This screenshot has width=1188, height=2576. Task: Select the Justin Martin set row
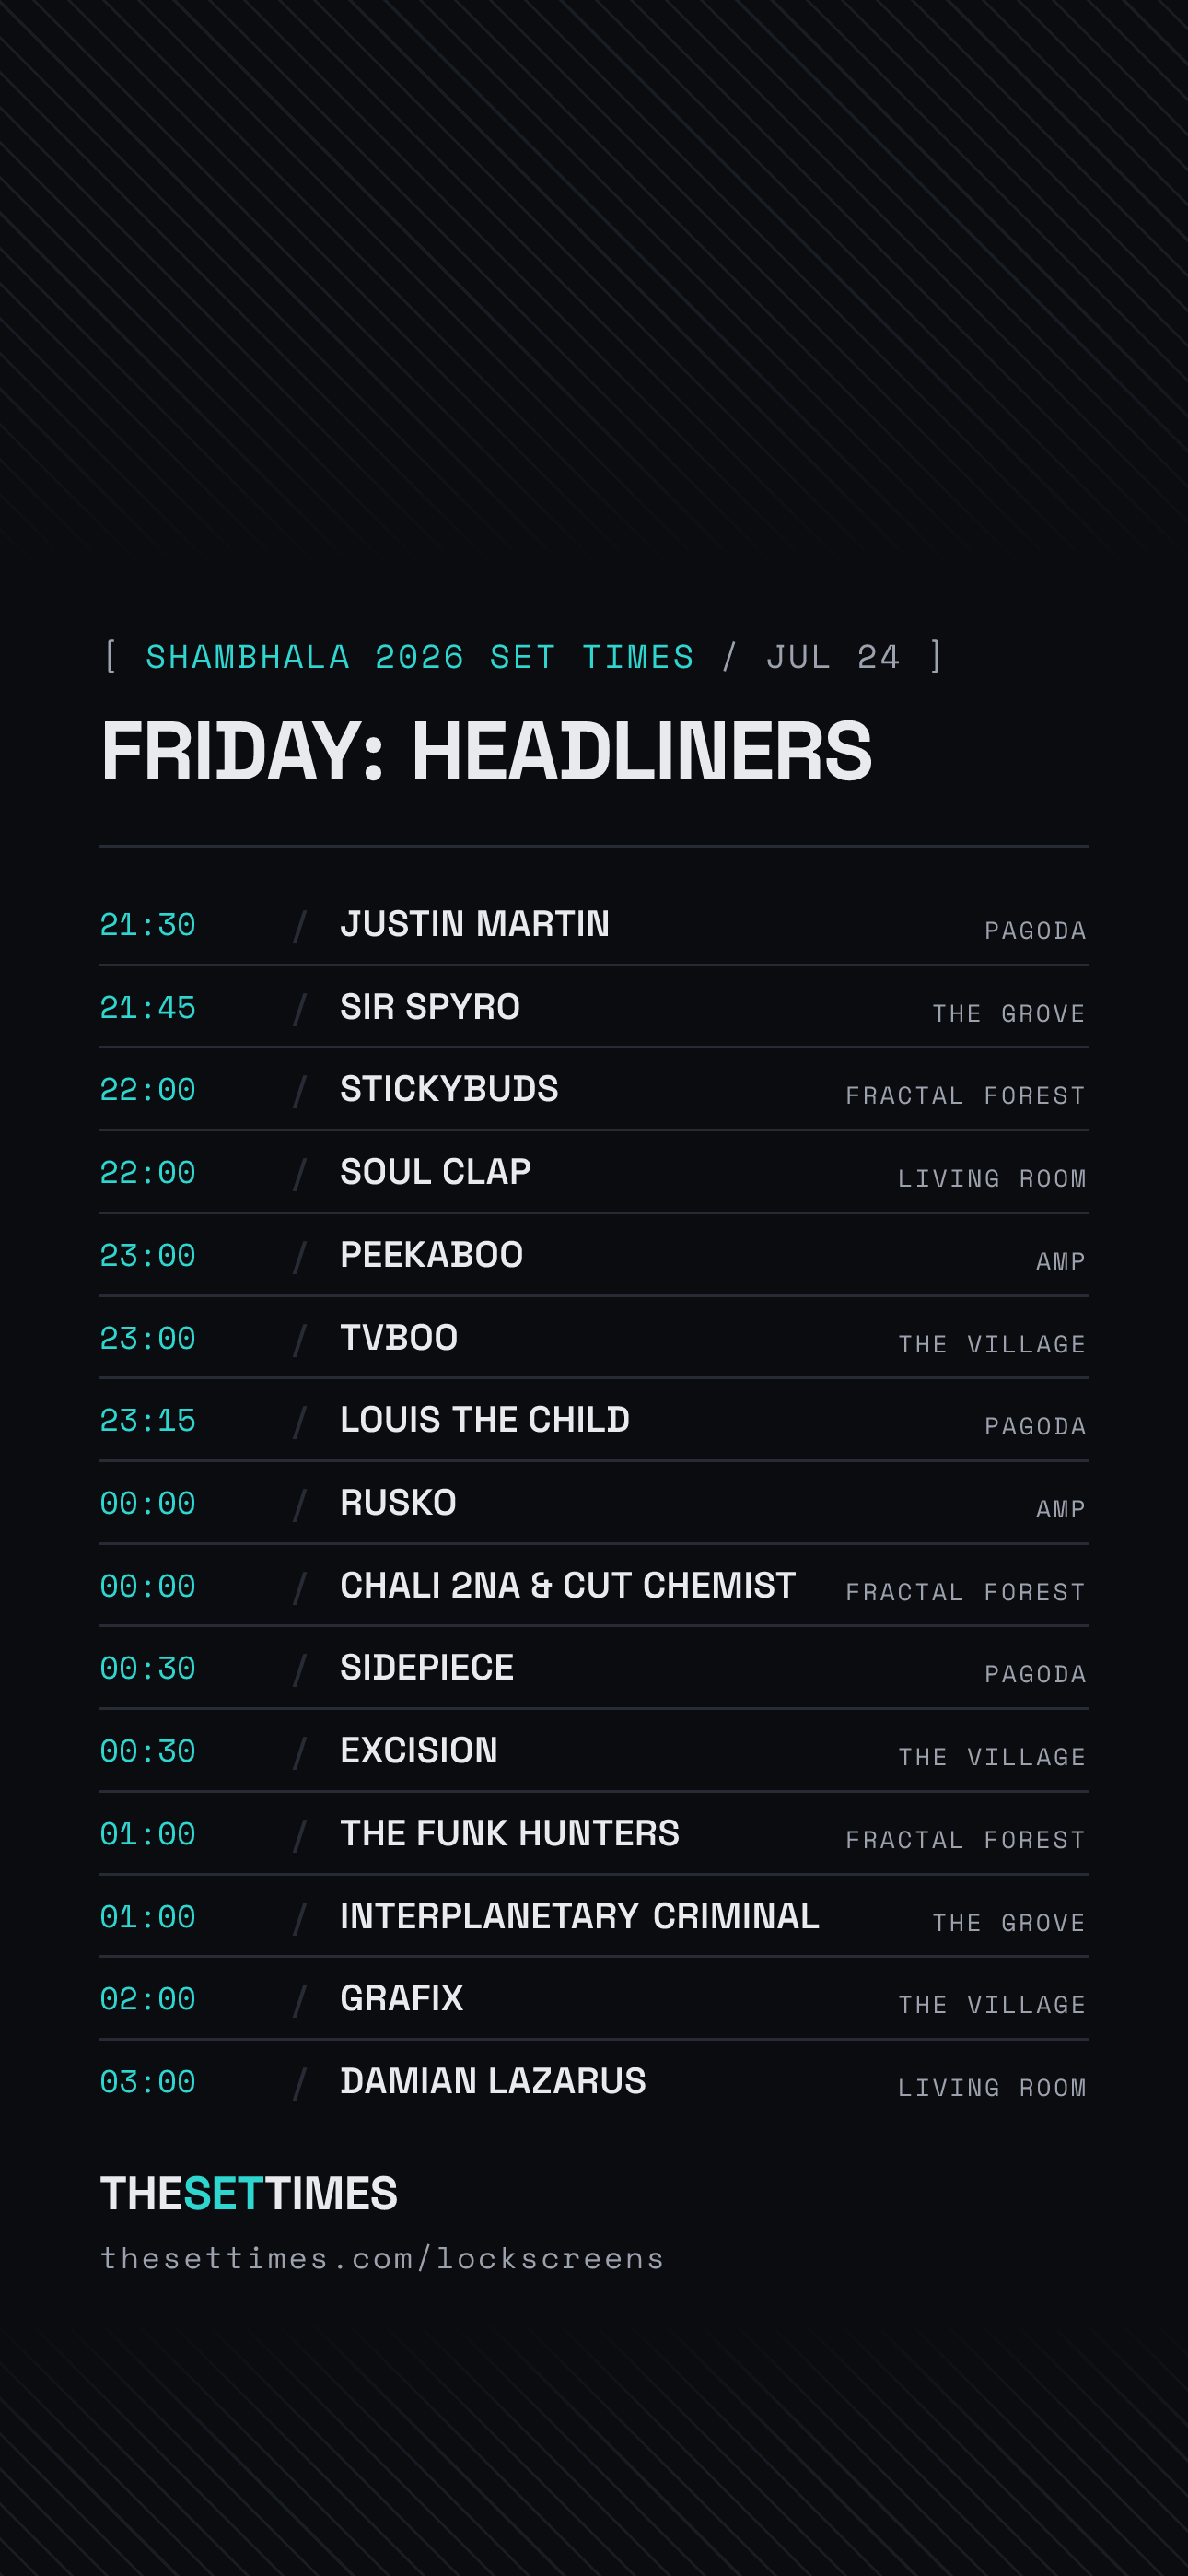click(594, 924)
